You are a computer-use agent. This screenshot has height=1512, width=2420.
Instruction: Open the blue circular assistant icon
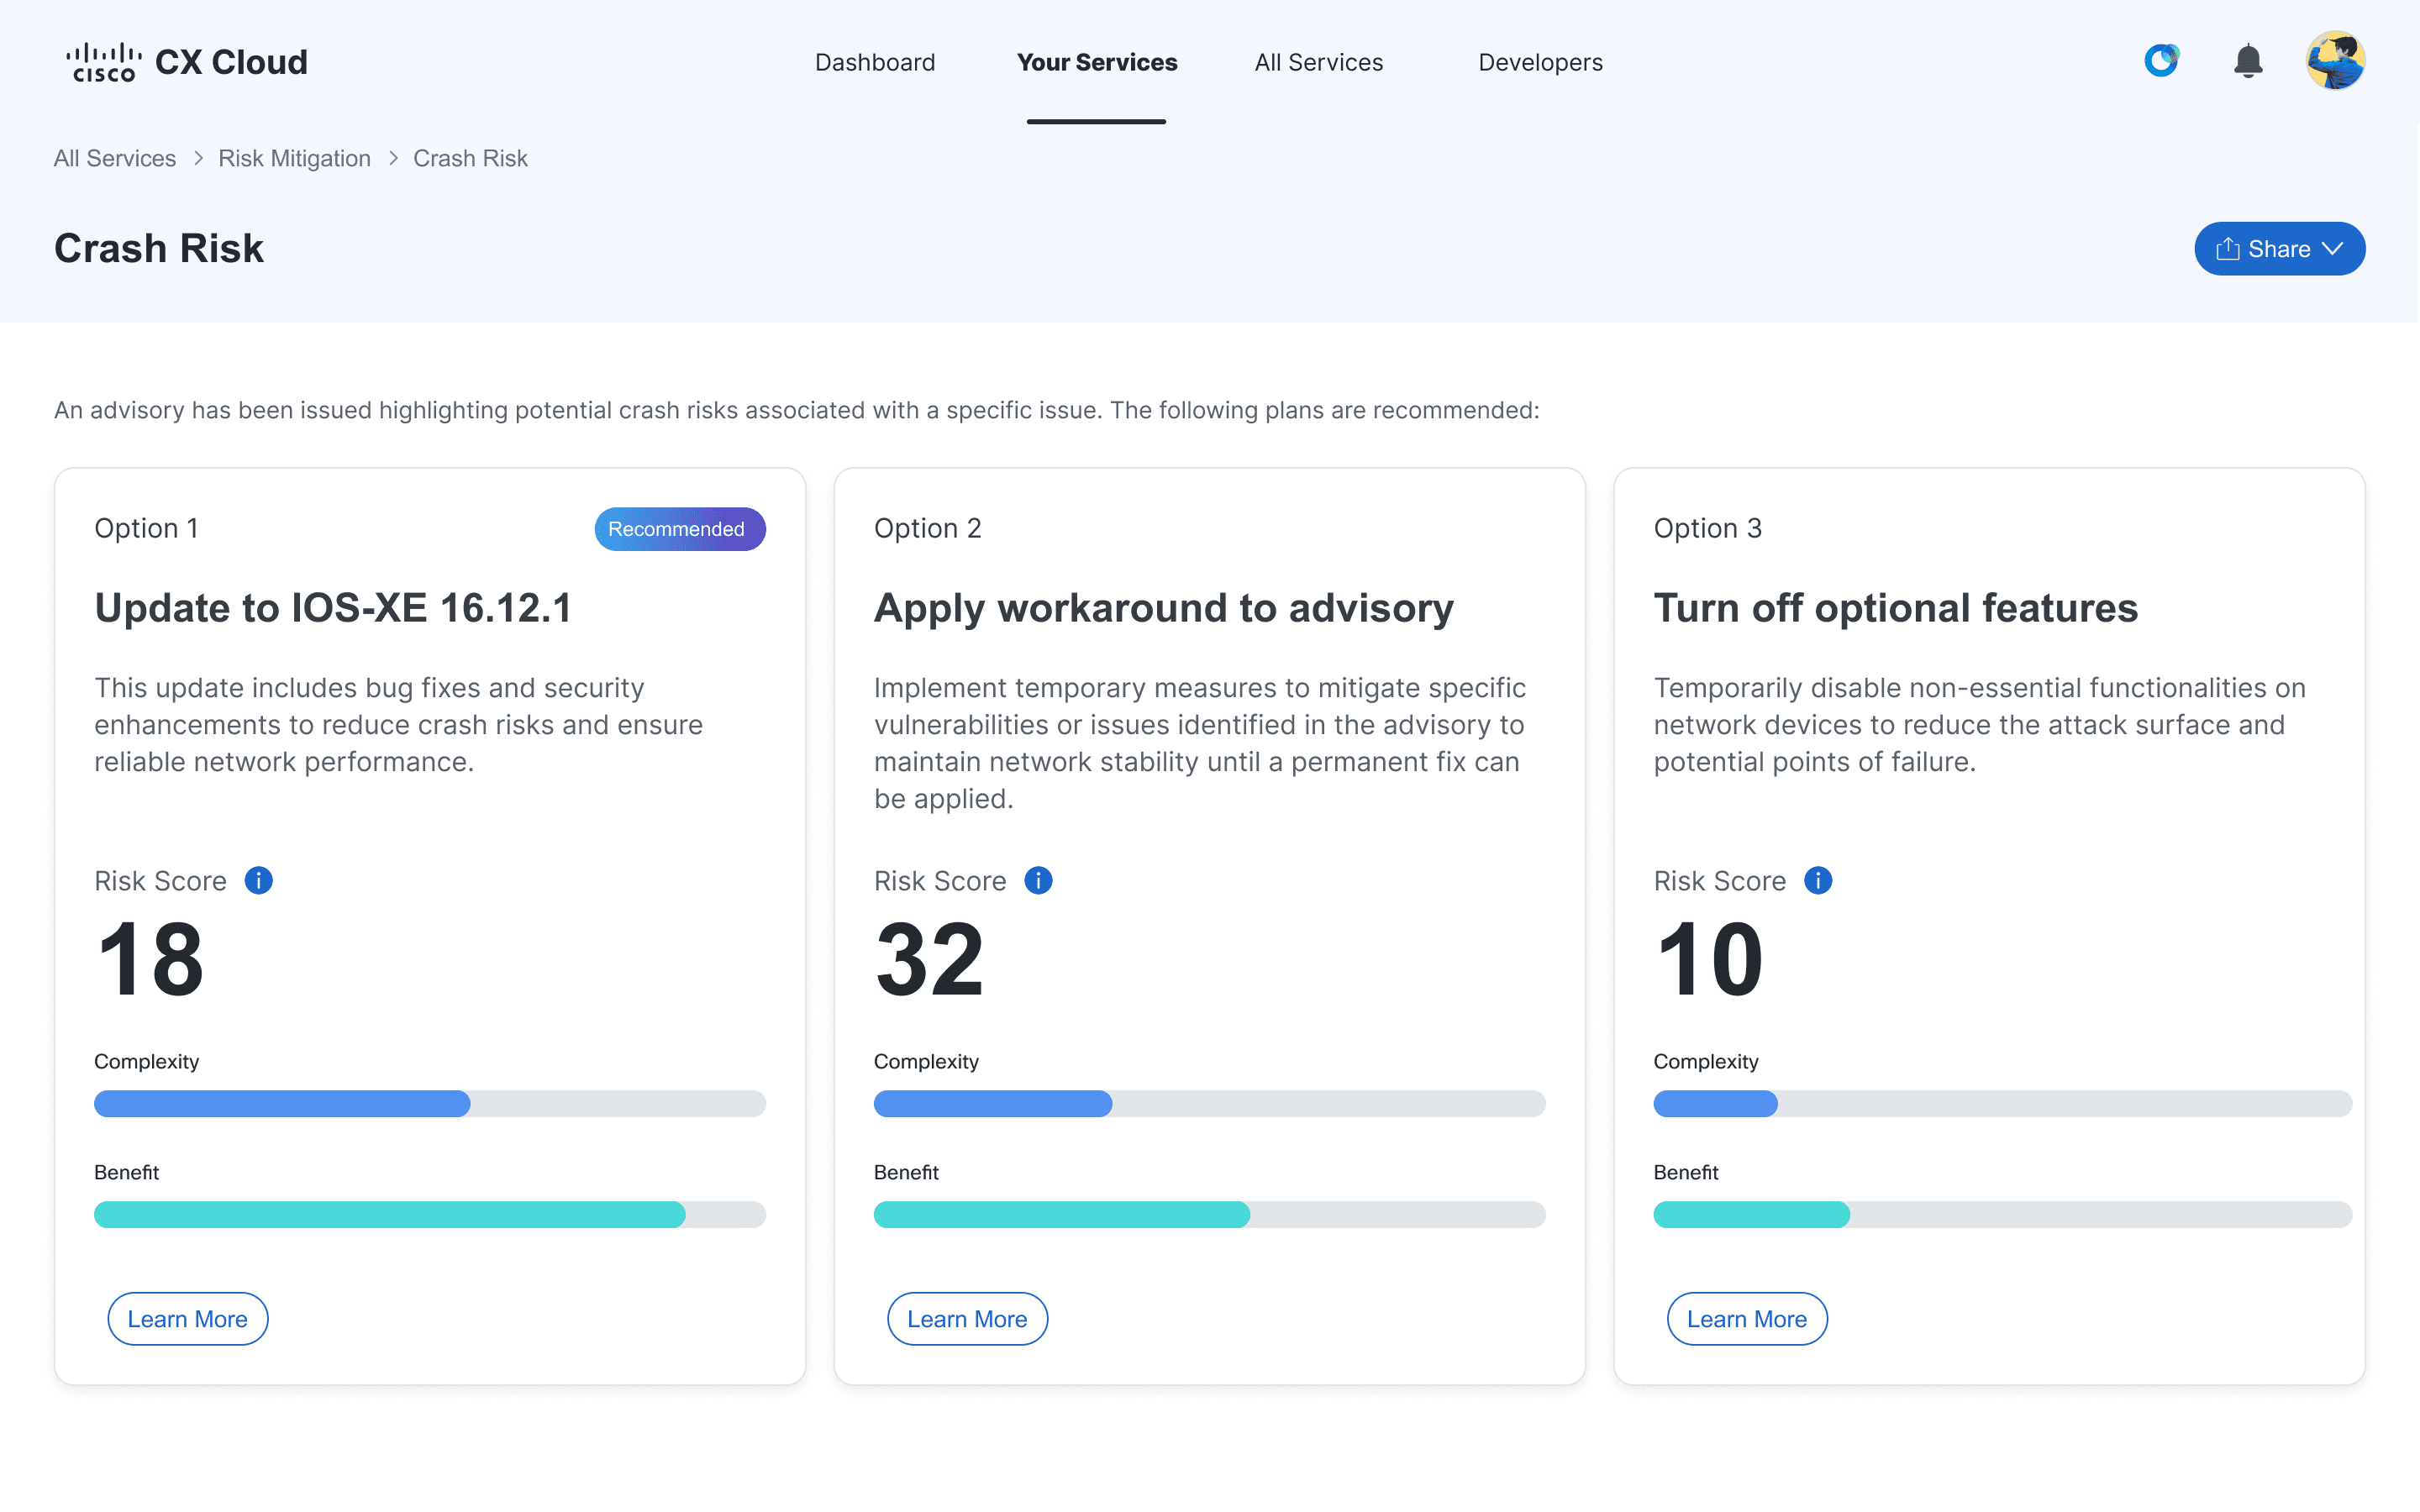point(2161,61)
